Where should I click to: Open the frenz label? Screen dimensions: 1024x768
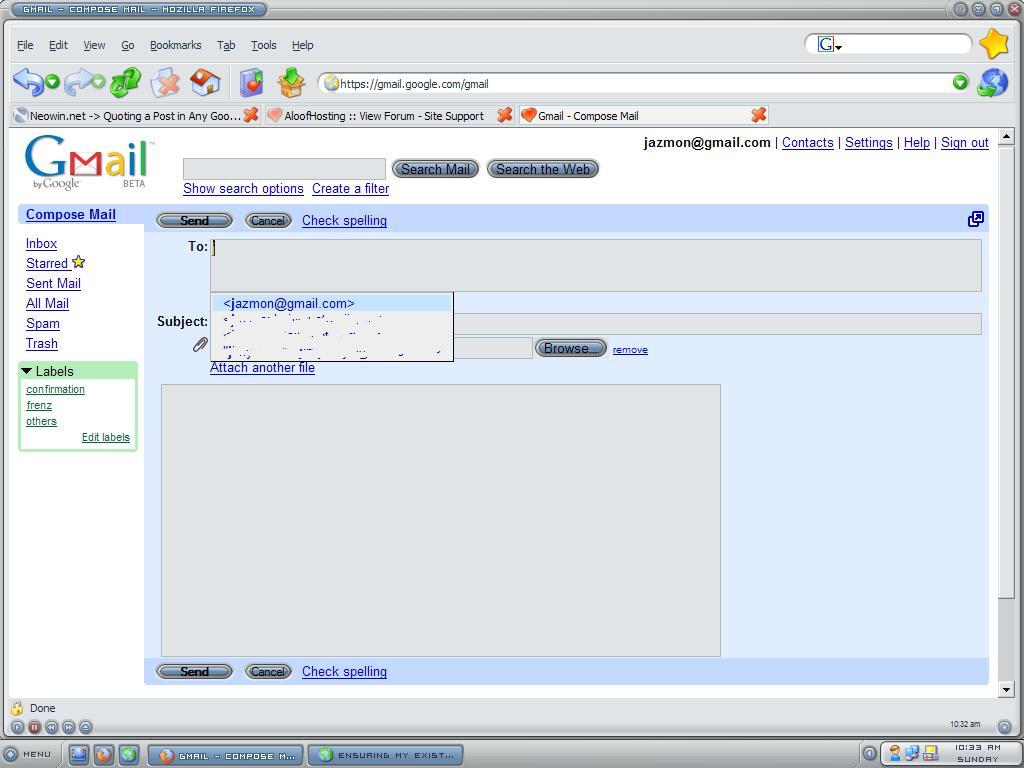[x=39, y=406]
